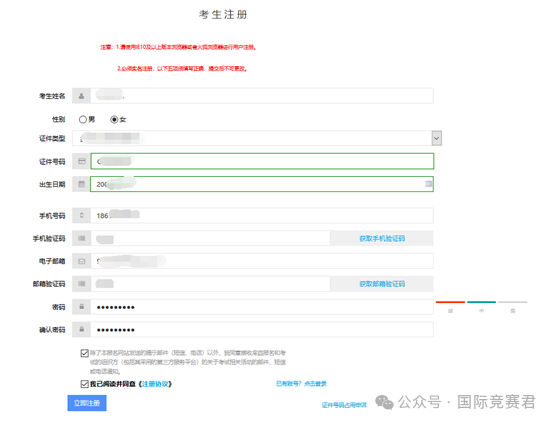
Task: Click into the 手机验证码 input field
Action: click(211, 238)
